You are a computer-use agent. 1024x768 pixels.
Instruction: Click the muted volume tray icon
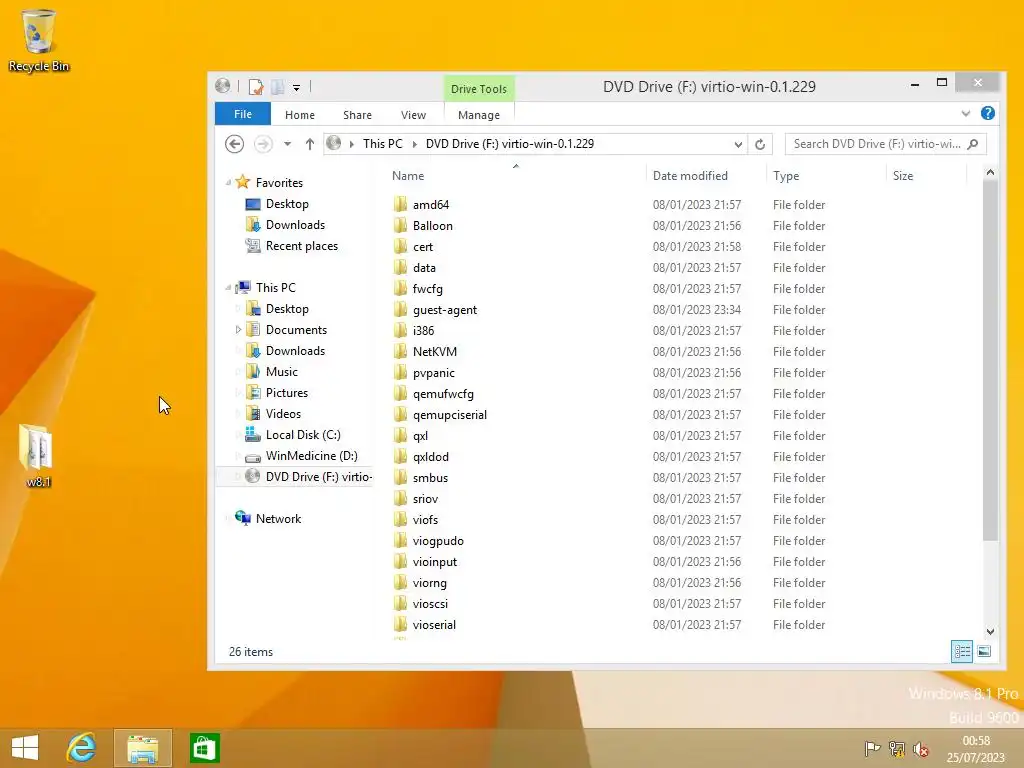pyautogui.click(x=921, y=749)
